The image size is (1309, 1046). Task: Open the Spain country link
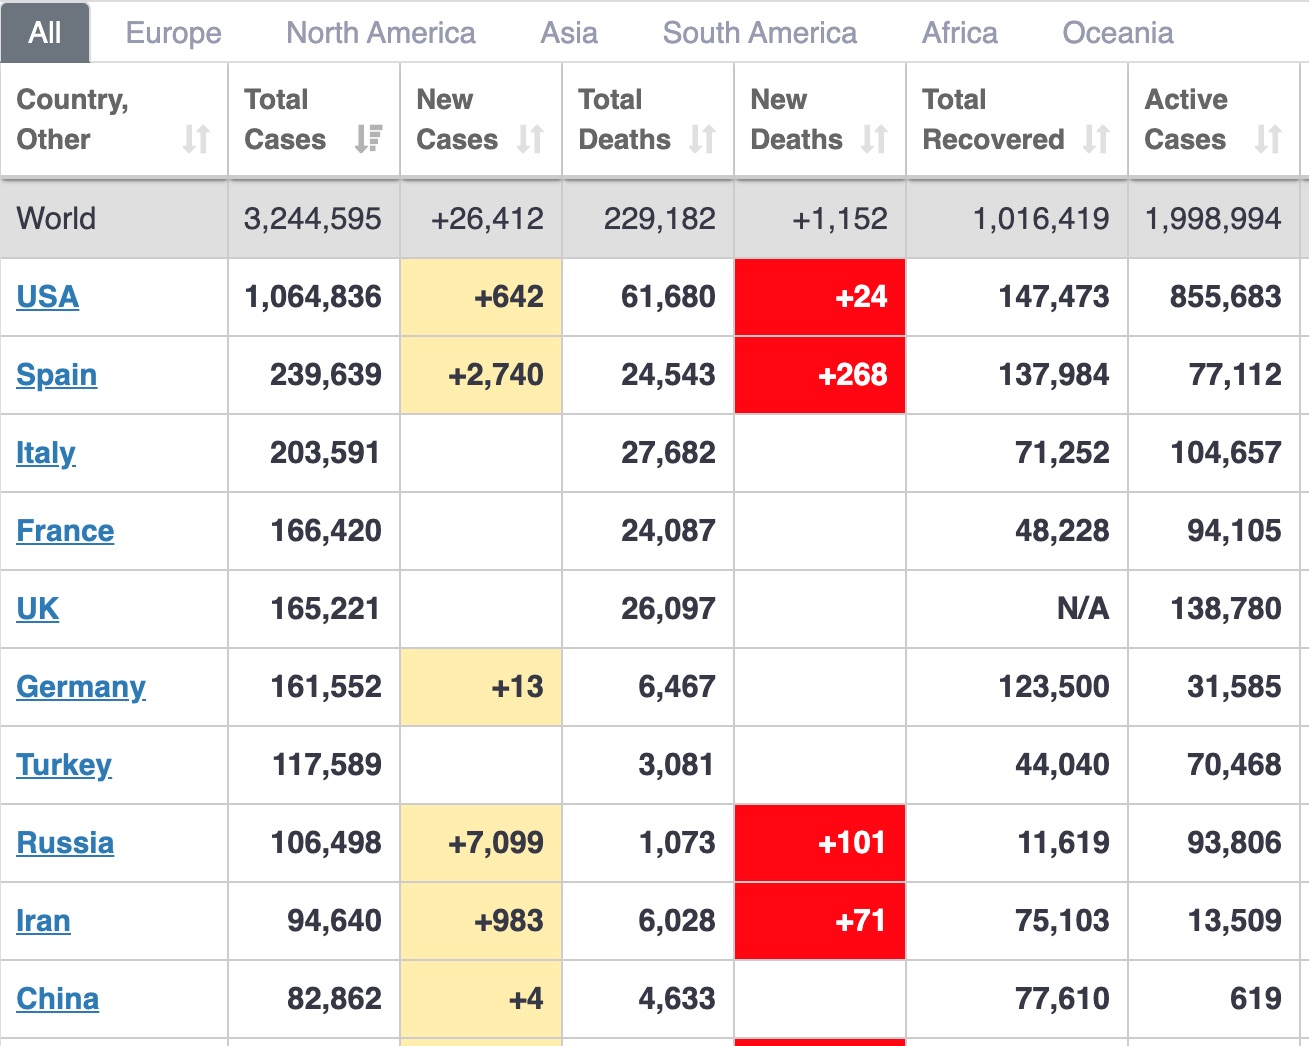point(57,375)
